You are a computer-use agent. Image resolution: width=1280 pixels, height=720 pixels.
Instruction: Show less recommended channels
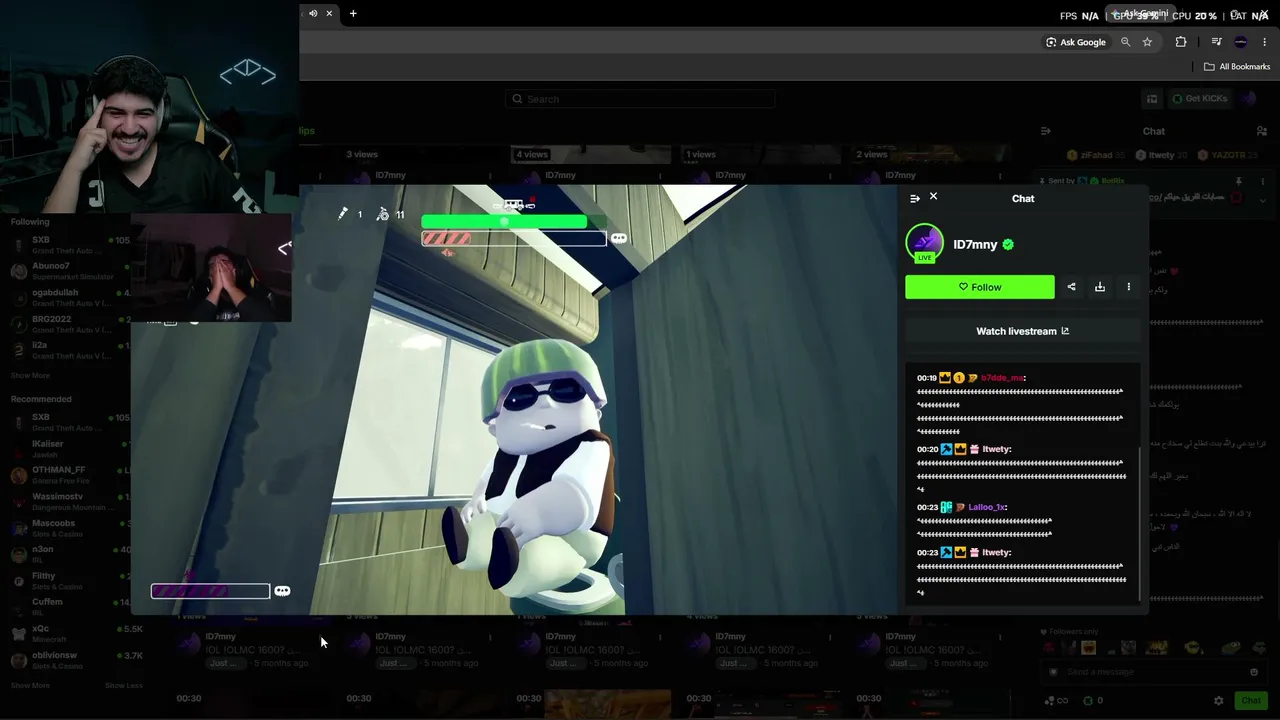tap(124, 685)
